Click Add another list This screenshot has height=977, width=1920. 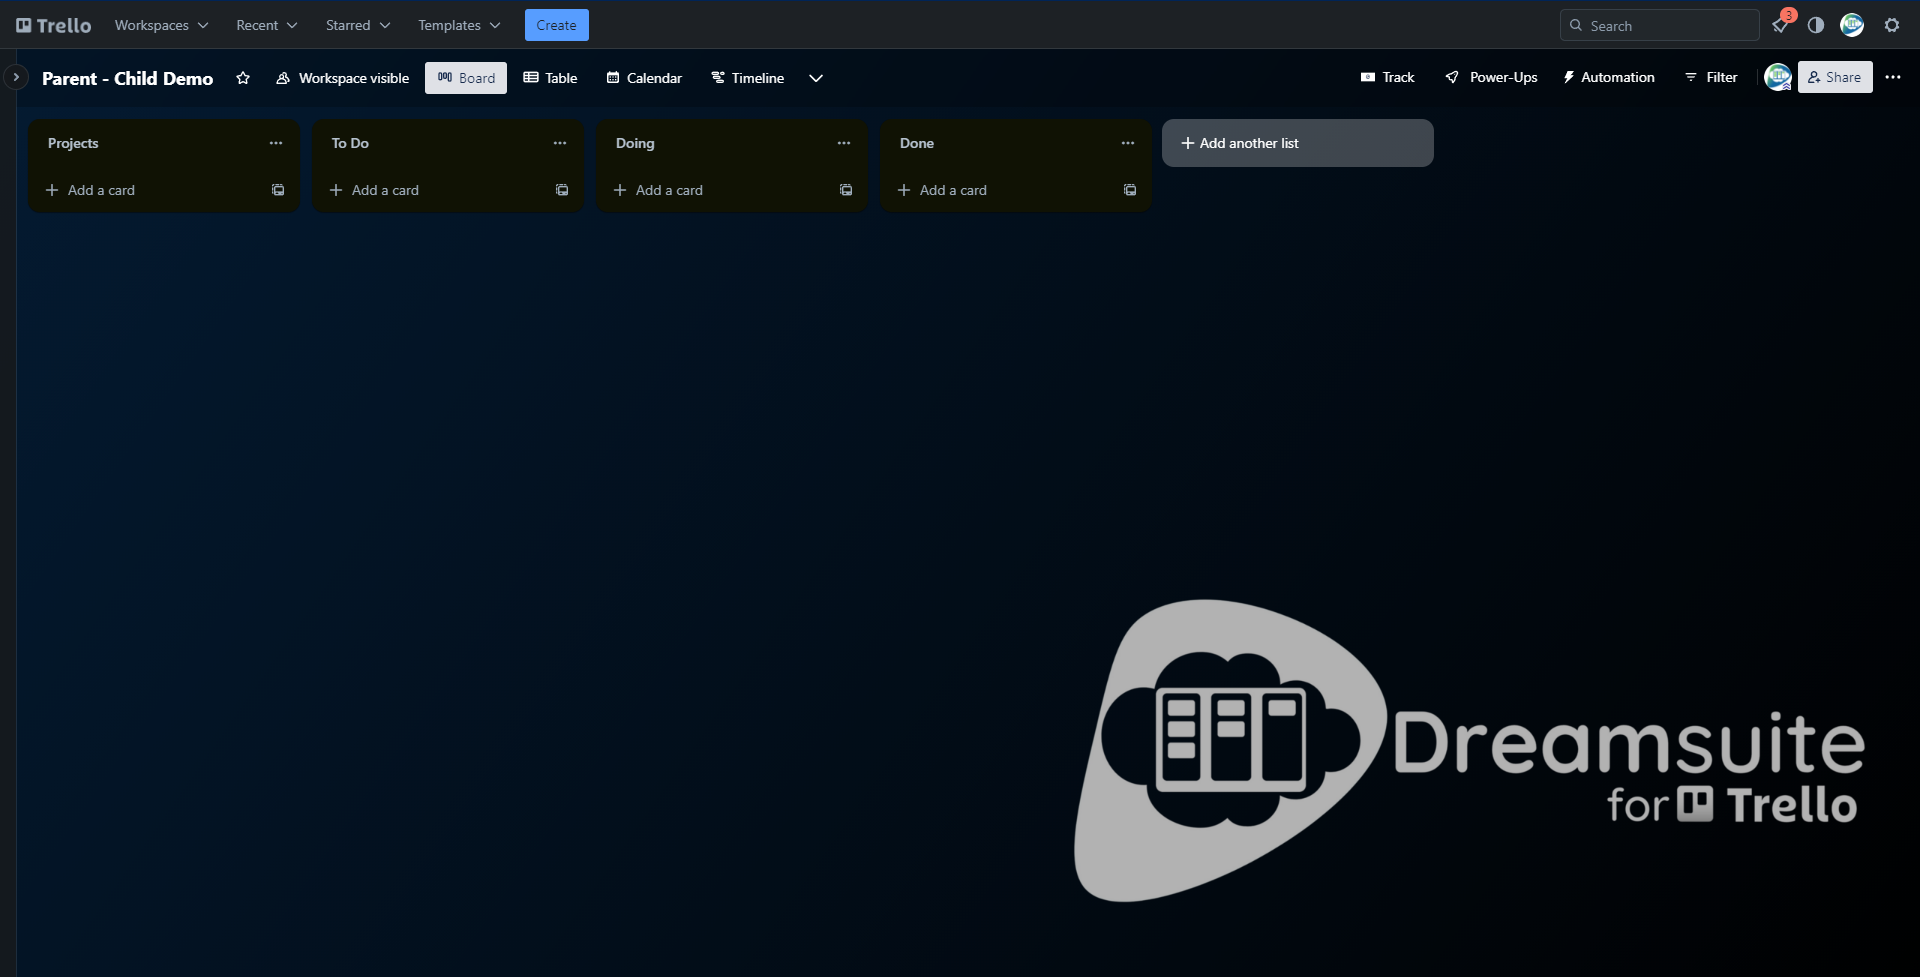(x=1297, y=143)
